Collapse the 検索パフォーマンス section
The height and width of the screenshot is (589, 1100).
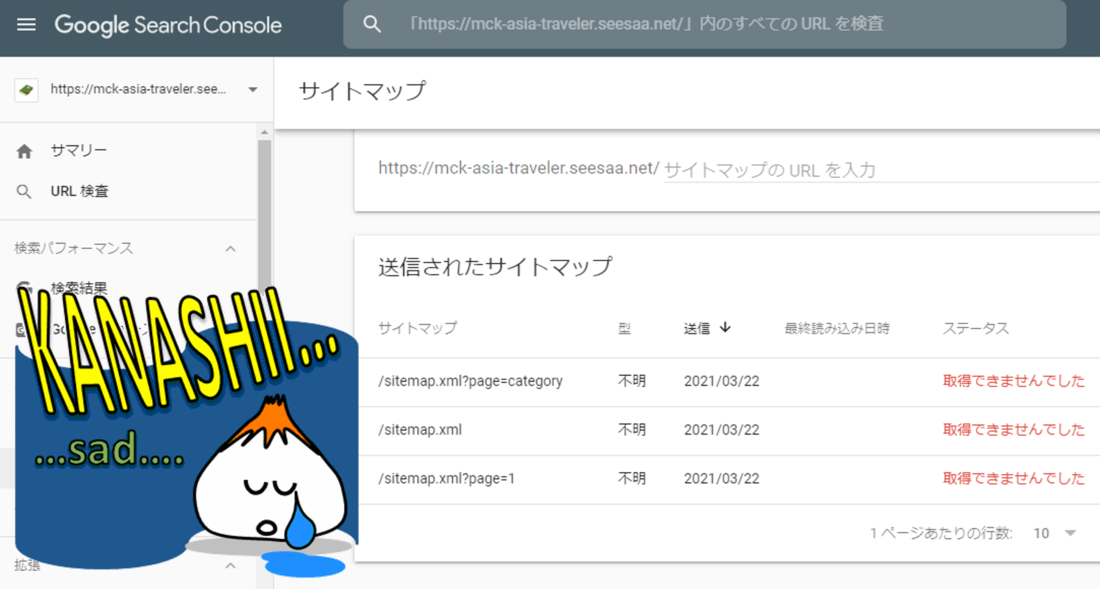click(230, 249)
